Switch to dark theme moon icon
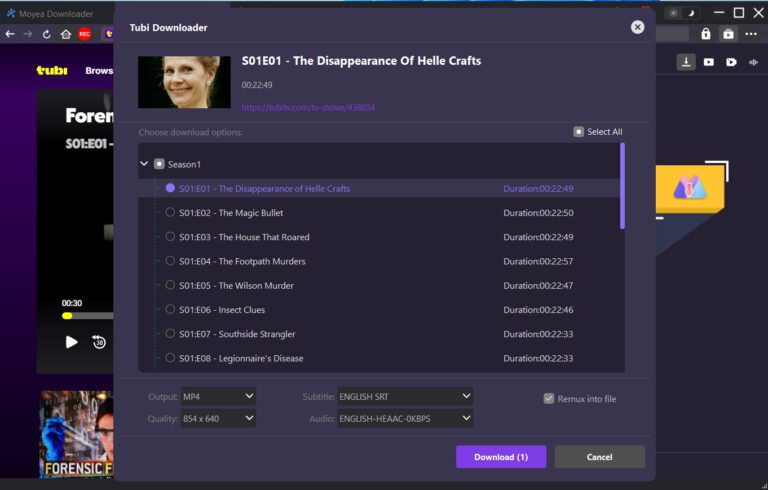 point(691,13)
